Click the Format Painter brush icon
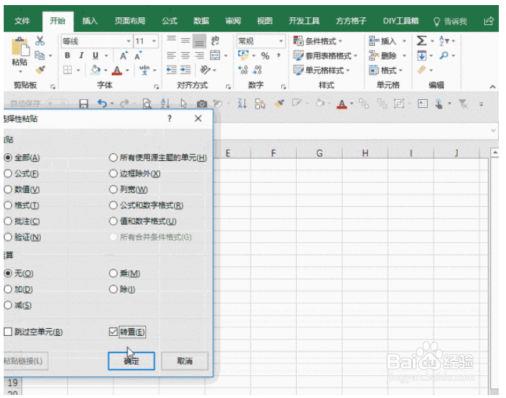Image resolution: width=506 pixels, height=398 pixels. click(x=40, y=70)
